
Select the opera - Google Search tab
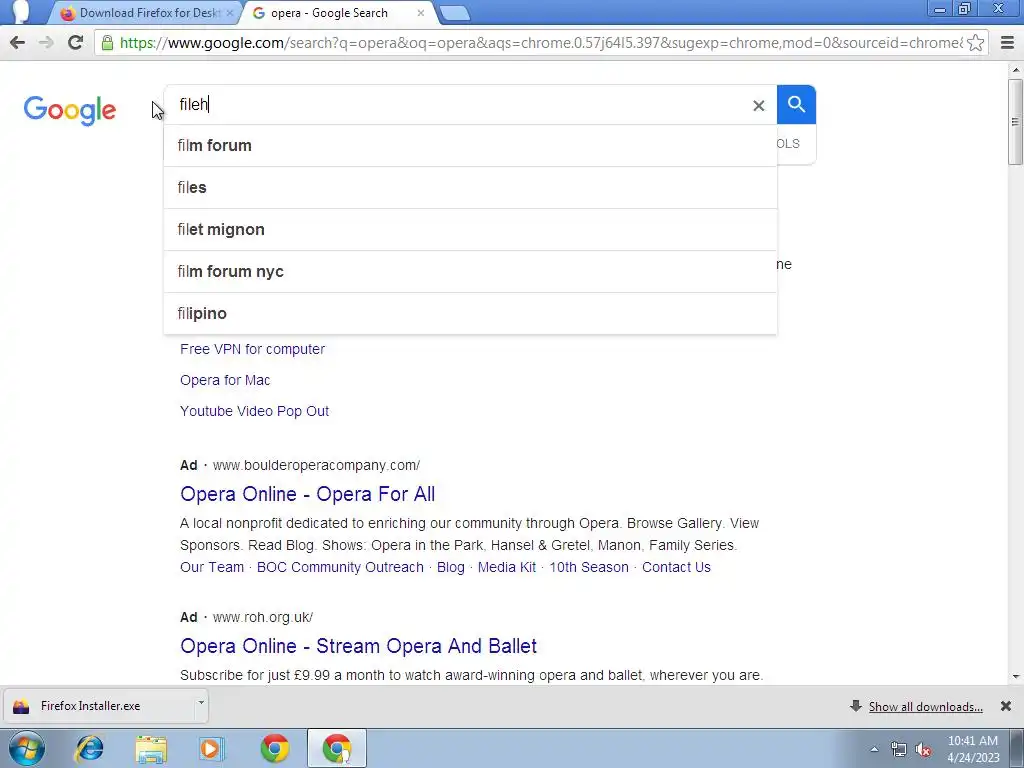point(336,13)
